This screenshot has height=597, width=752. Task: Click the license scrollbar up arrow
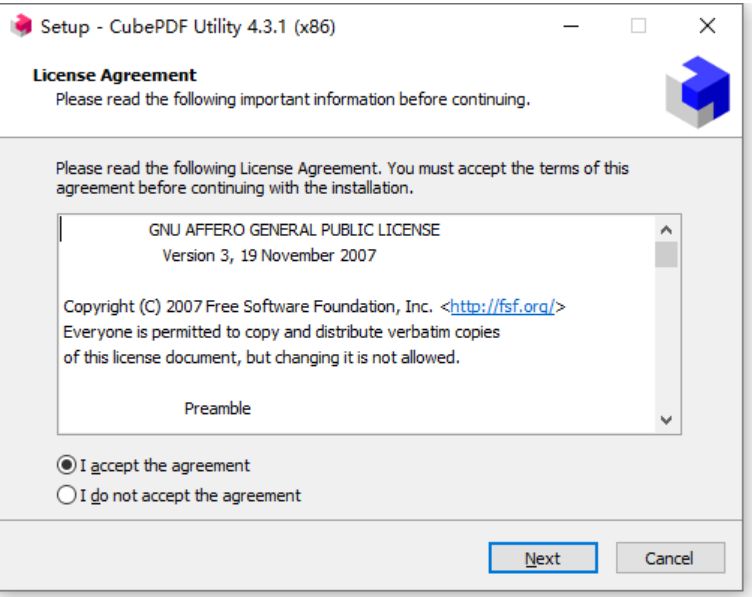click(667, 229)
